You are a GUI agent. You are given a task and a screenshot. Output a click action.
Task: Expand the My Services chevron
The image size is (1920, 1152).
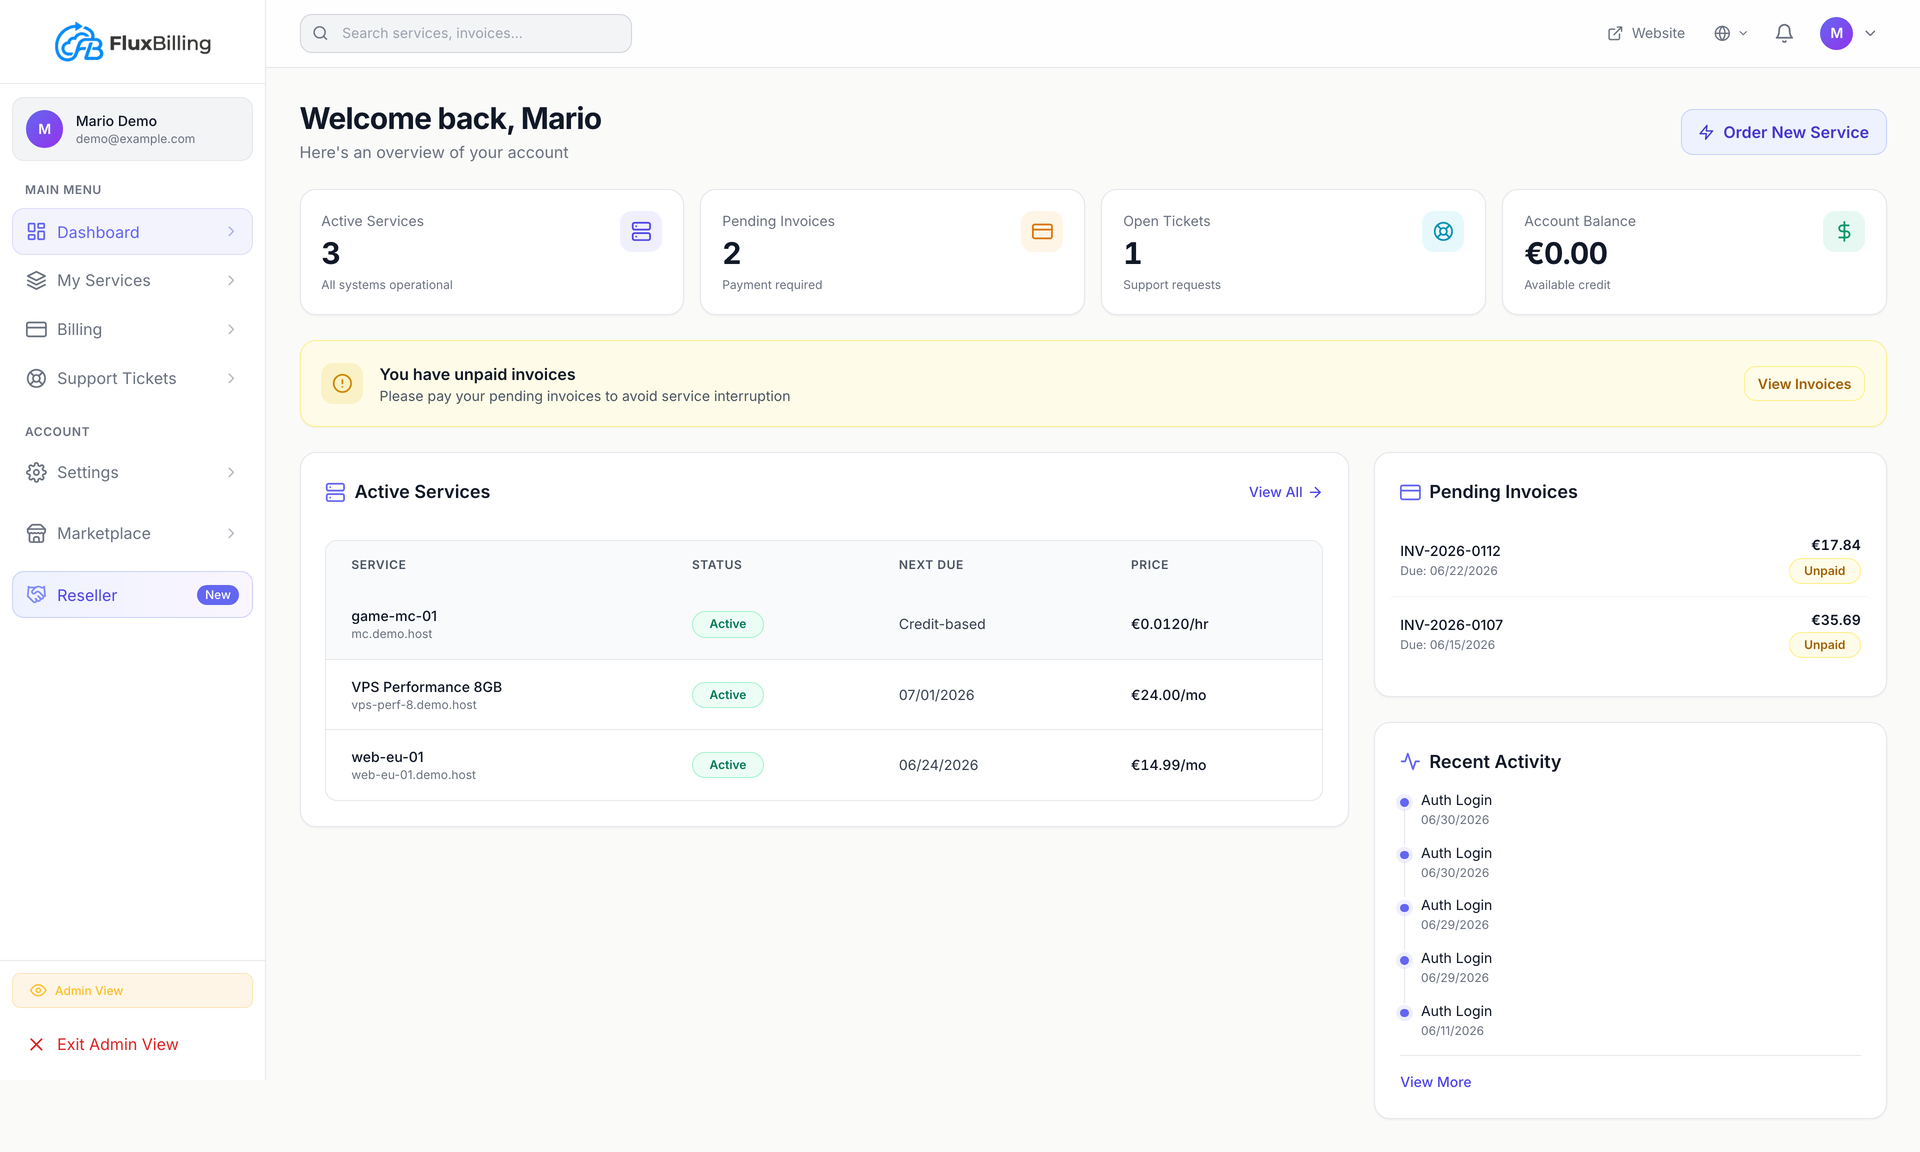point(231,280)
